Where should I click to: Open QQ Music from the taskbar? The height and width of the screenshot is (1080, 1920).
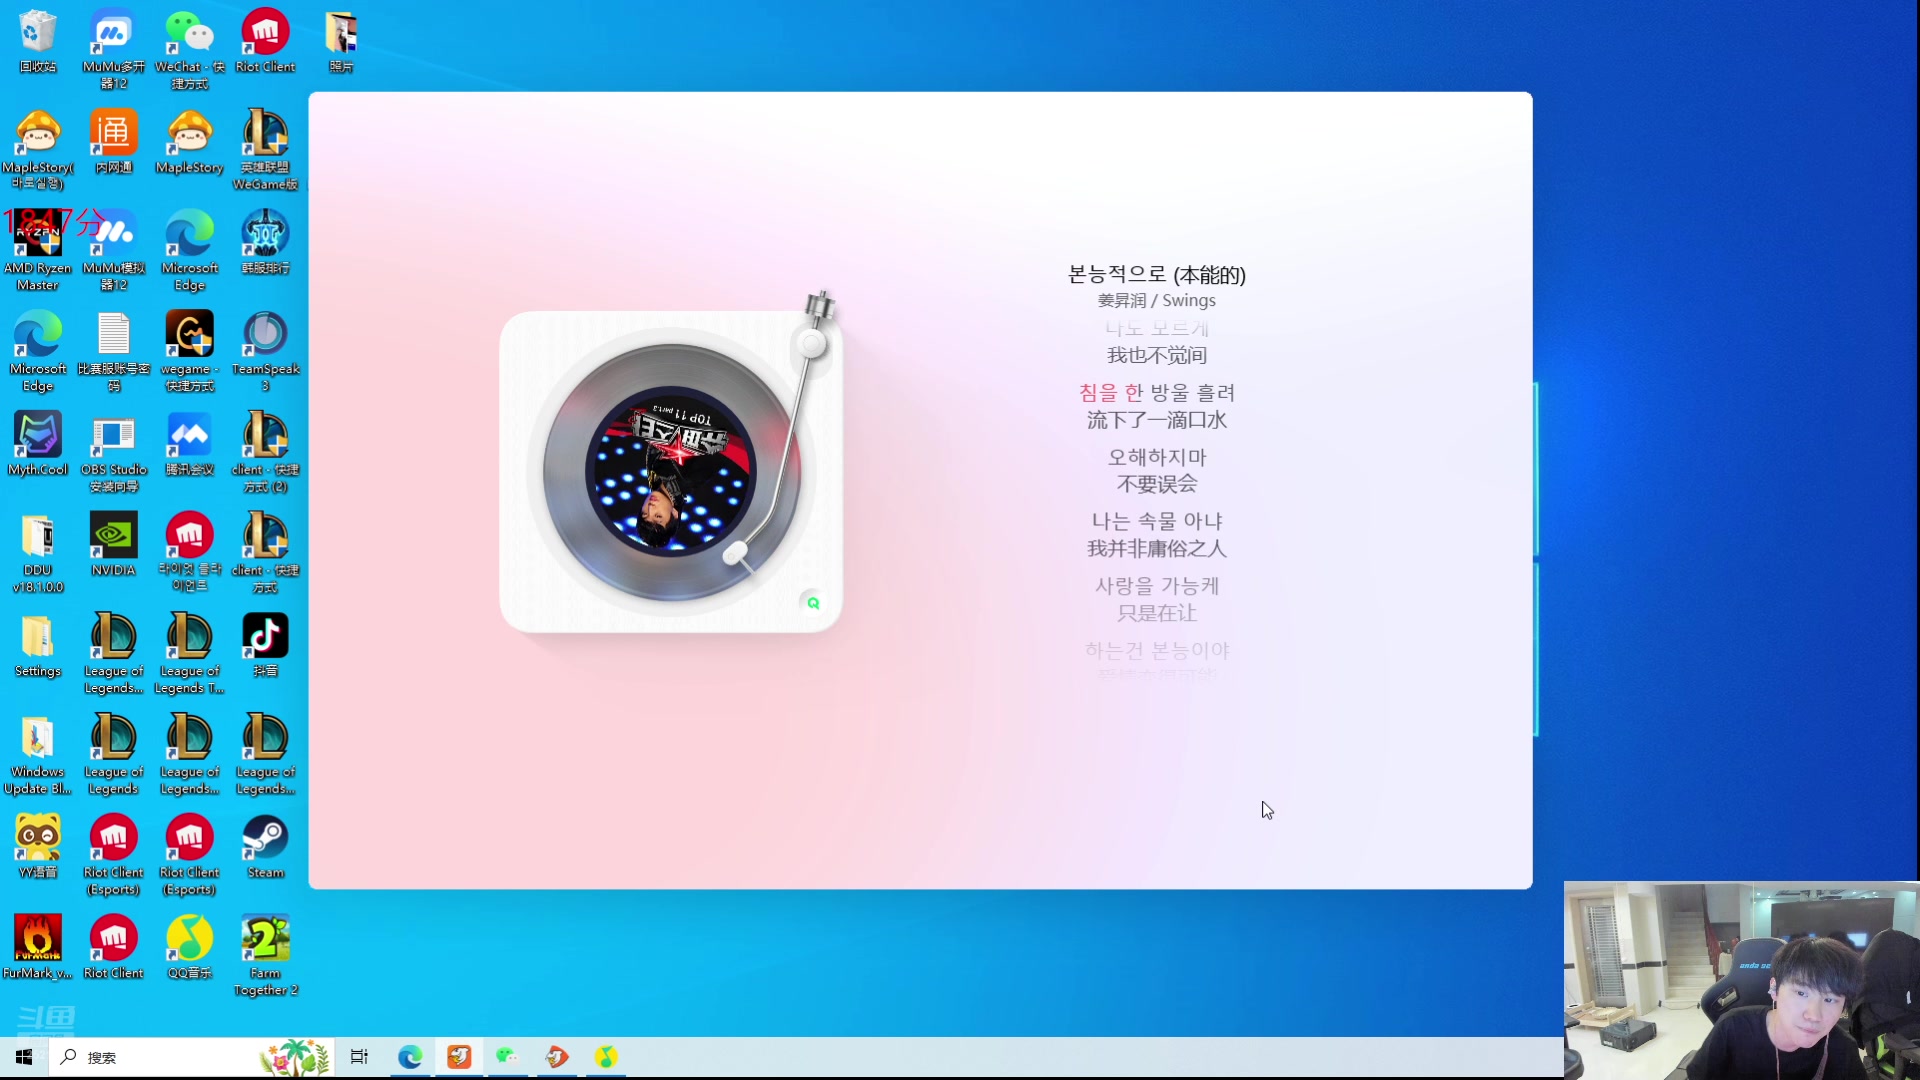tap(606, 1057)
